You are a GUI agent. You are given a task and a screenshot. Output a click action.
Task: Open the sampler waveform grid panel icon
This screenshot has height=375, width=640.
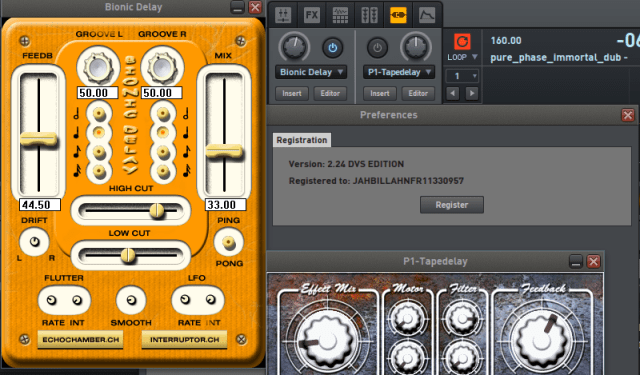[340, 16]
